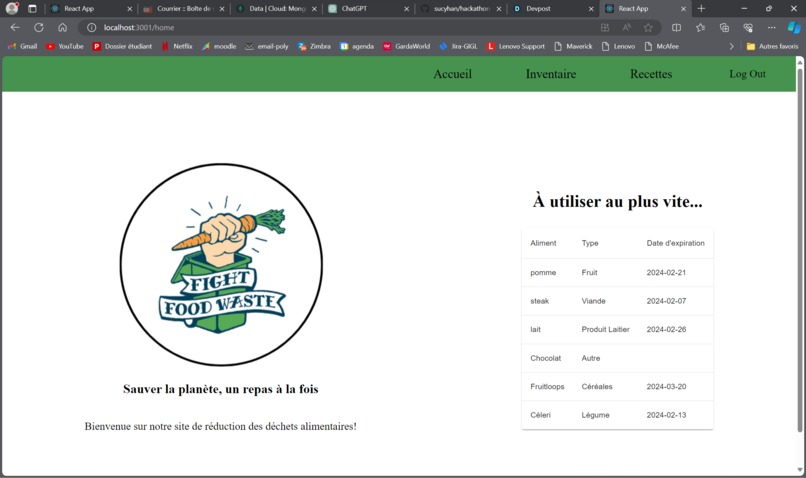Close the Devpost tab
The width and height of the screenshot is (806, 478).
point(591,9)
